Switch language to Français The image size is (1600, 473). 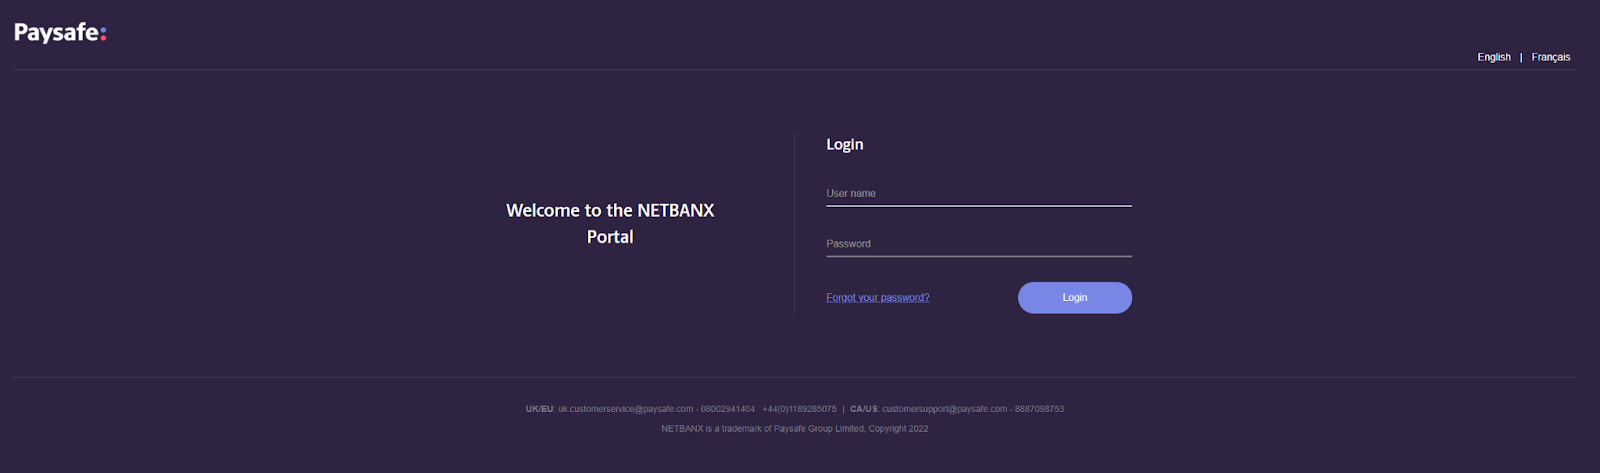pos(1550,57)
